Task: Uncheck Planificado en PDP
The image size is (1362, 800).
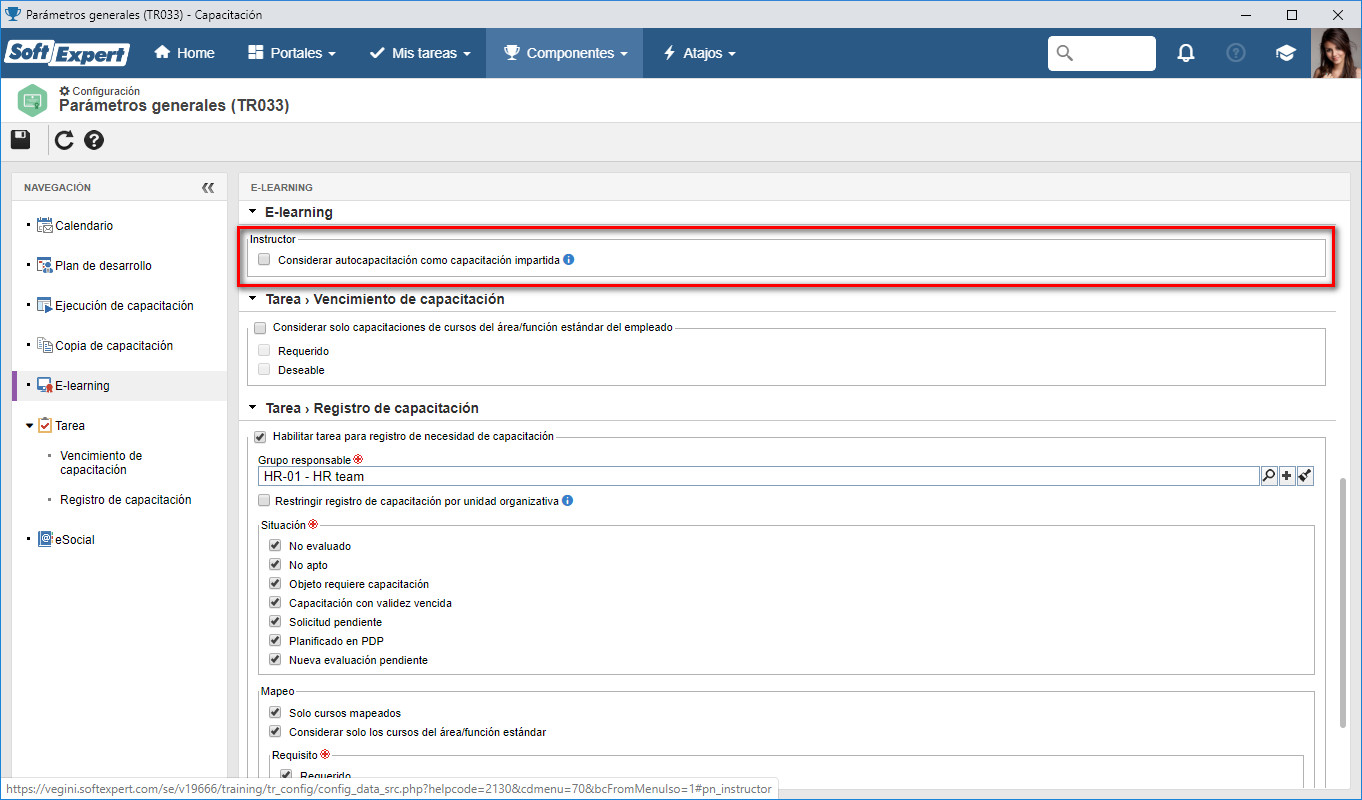Action: [275, 641]
